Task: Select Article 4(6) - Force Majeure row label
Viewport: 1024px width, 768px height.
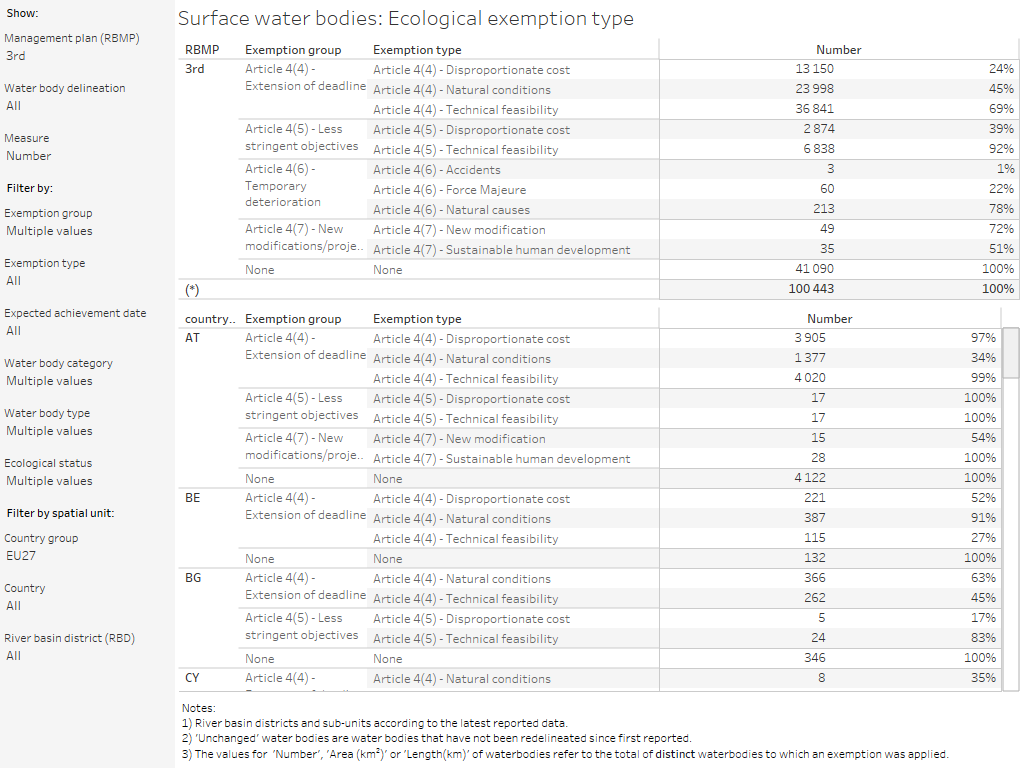Action: click(449, 190)
